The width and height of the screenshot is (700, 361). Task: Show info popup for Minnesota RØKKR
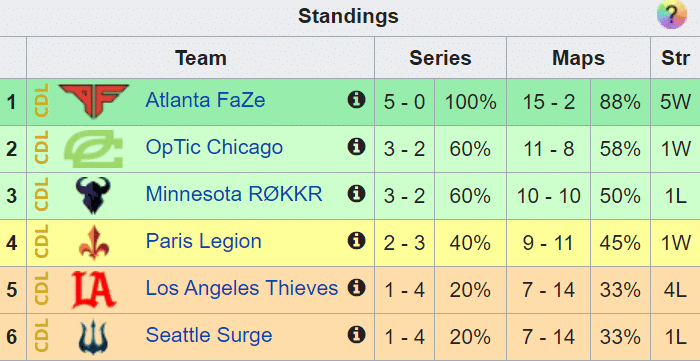click(x=356, y=194)
